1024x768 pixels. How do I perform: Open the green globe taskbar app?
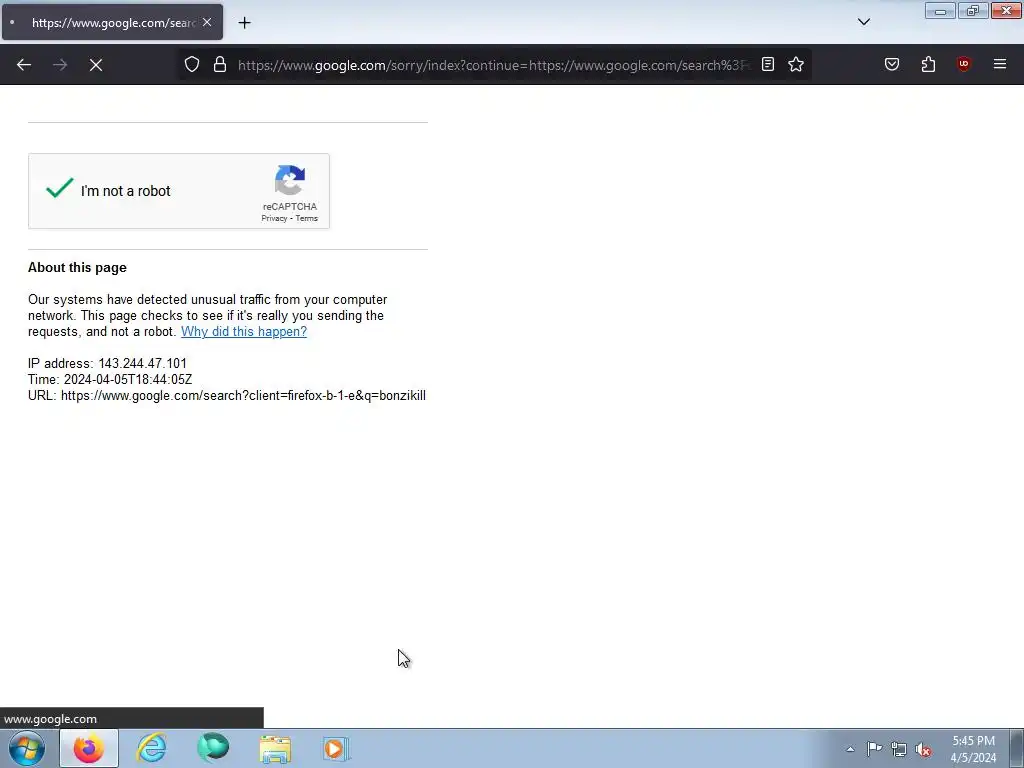point(213,748)
